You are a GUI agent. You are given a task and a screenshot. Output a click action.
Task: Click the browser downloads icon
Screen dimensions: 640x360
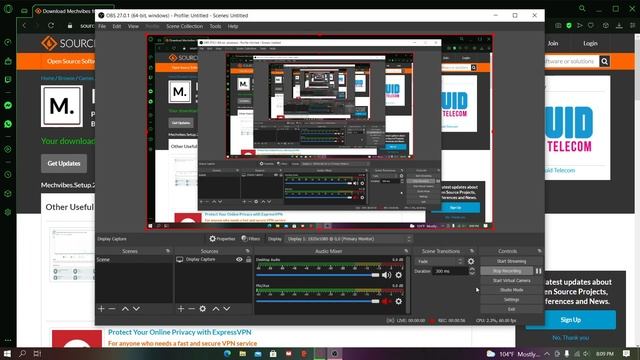click(x=619, y=25)
